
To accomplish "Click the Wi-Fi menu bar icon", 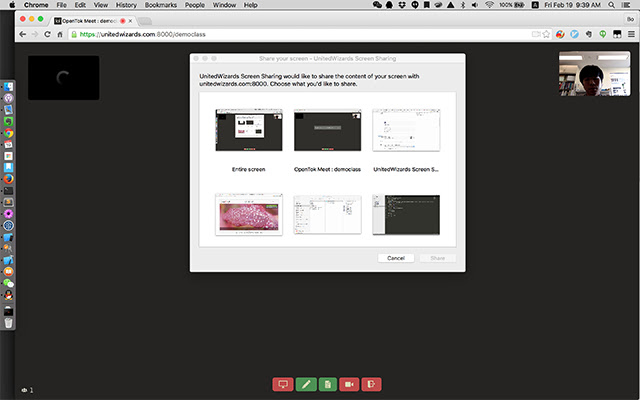I will 489,5.
